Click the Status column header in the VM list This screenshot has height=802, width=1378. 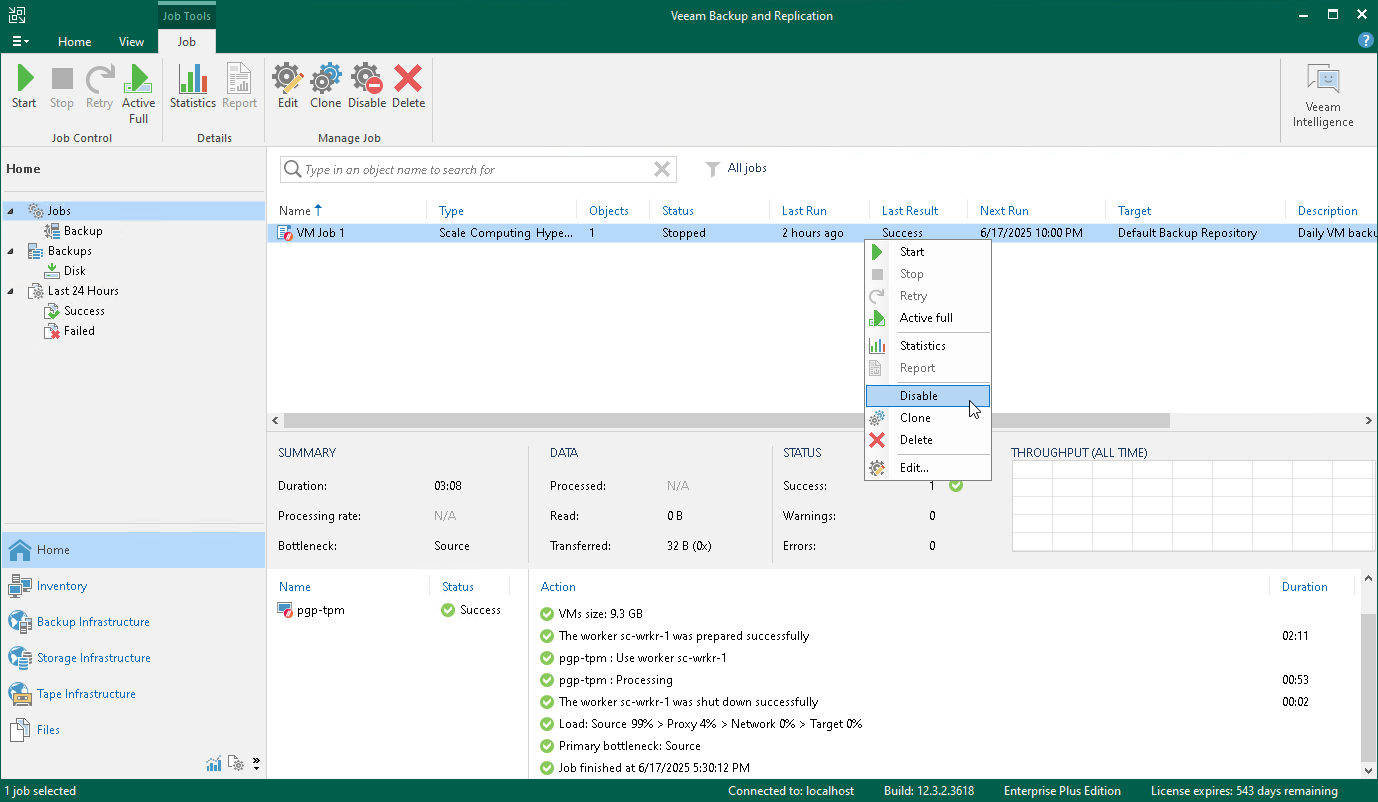click(x=458, y=587)
